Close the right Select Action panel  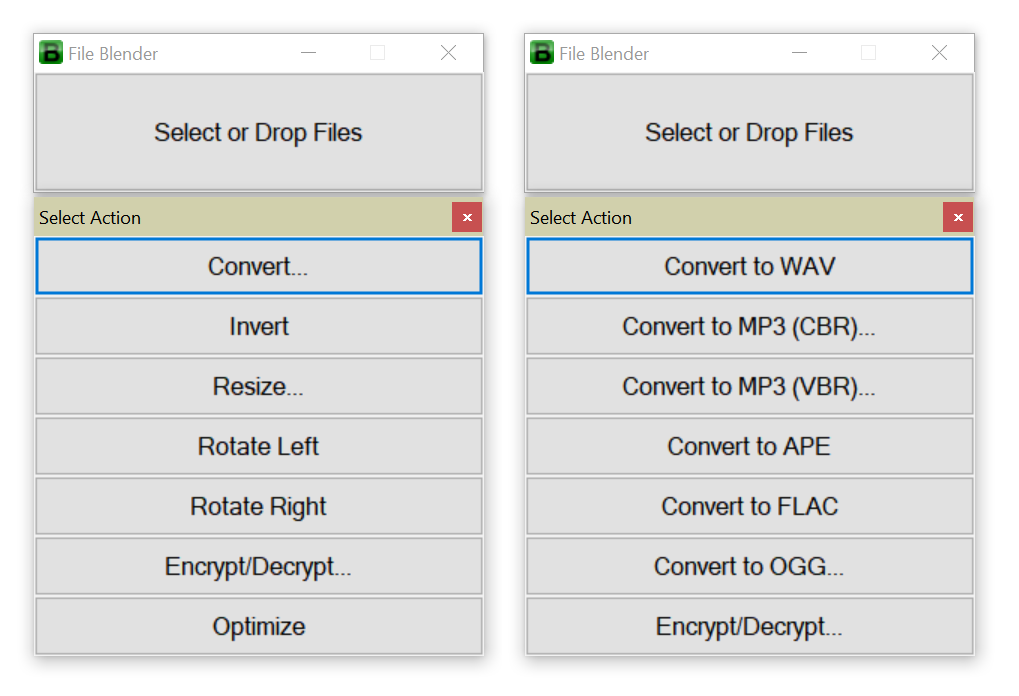958,217
